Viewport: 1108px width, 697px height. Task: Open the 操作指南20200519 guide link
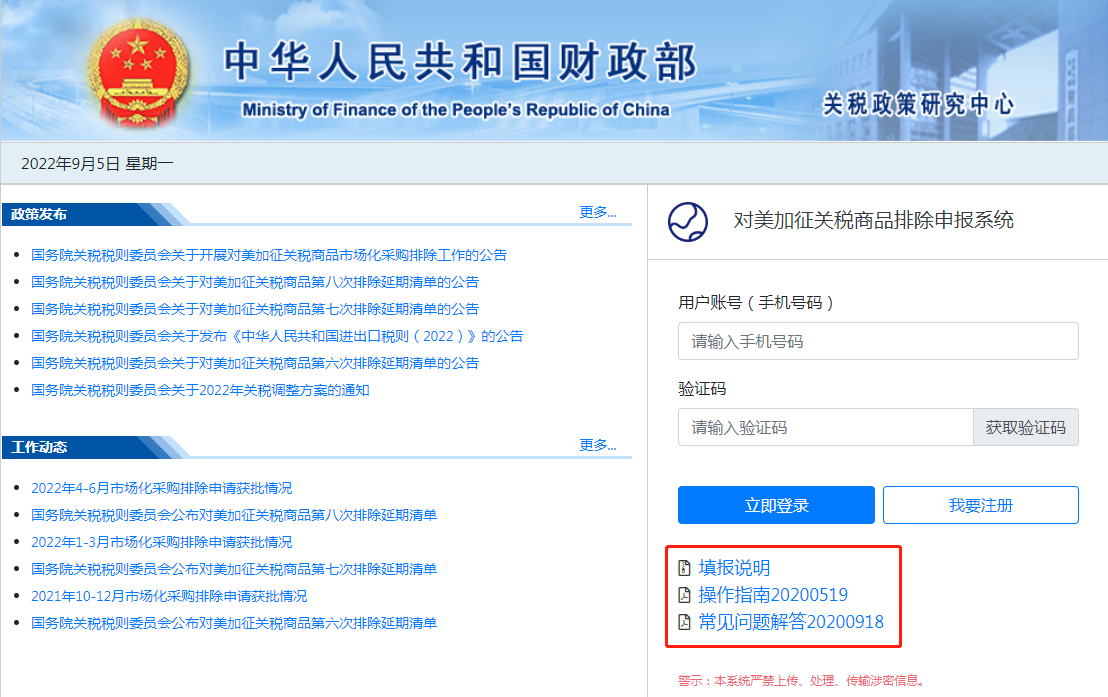[x=773, y=594]
